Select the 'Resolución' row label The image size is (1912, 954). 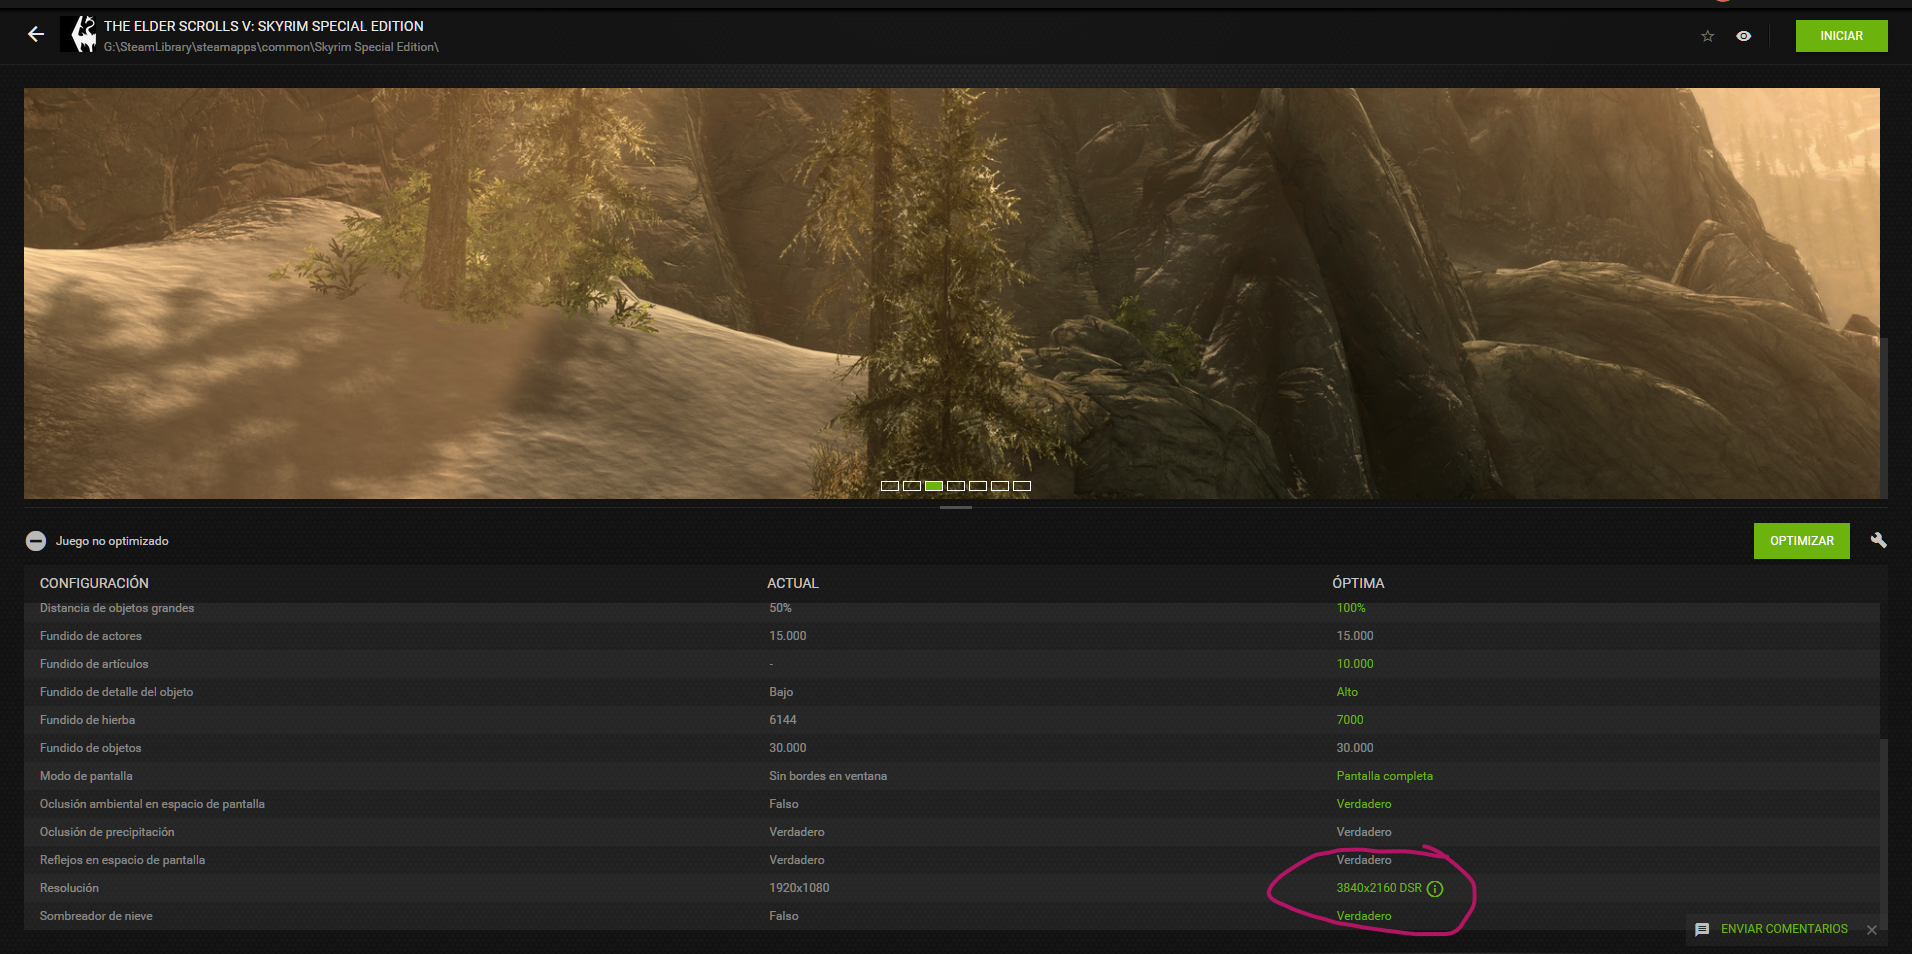[69, 888]
